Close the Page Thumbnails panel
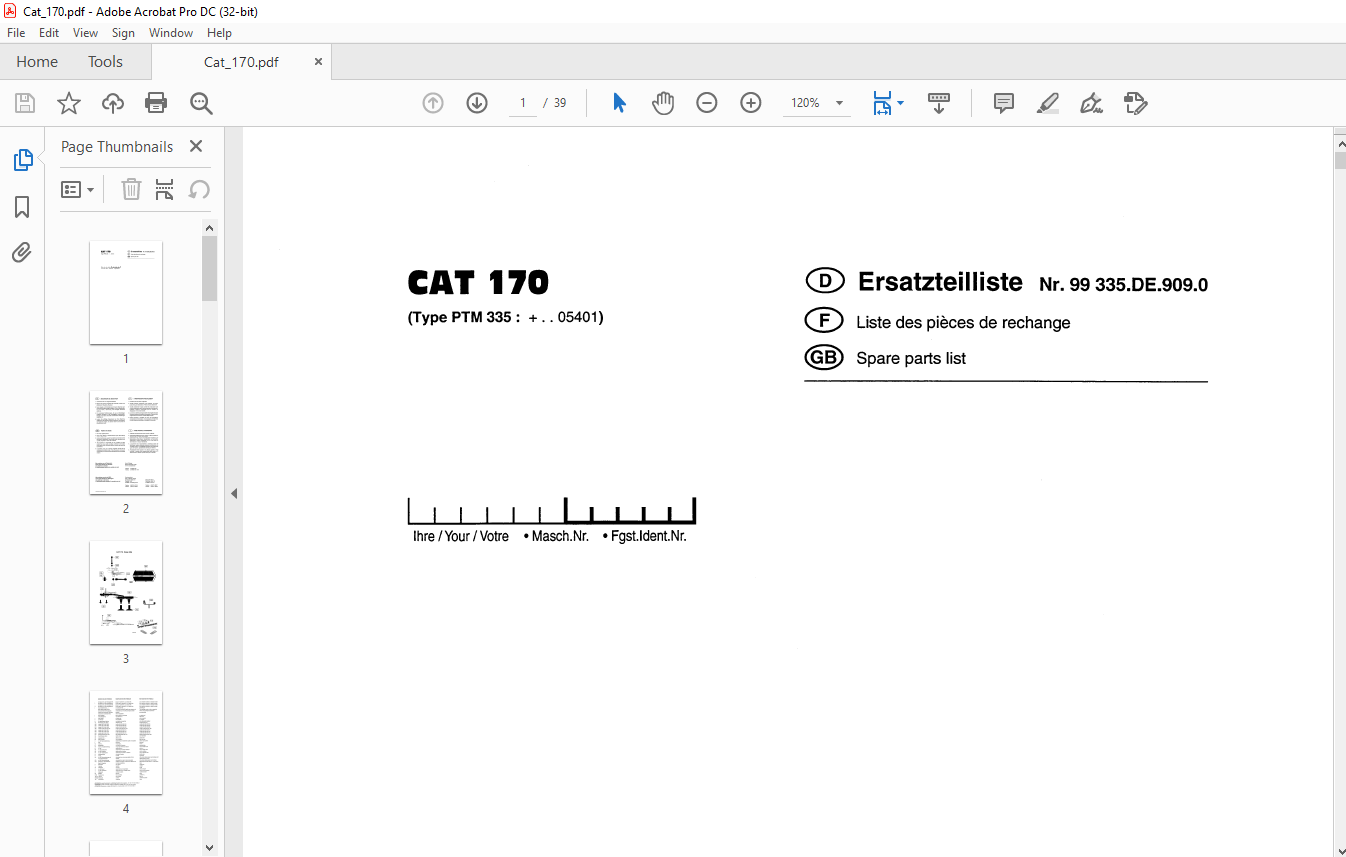The width and height of the screenshot is (1346, 857). 196,146
